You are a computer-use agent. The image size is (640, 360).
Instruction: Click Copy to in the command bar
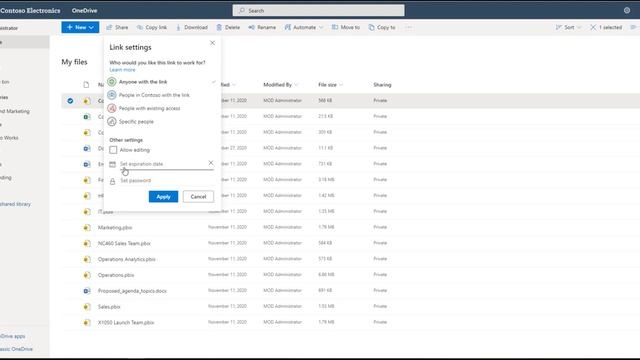pos(382,27)
